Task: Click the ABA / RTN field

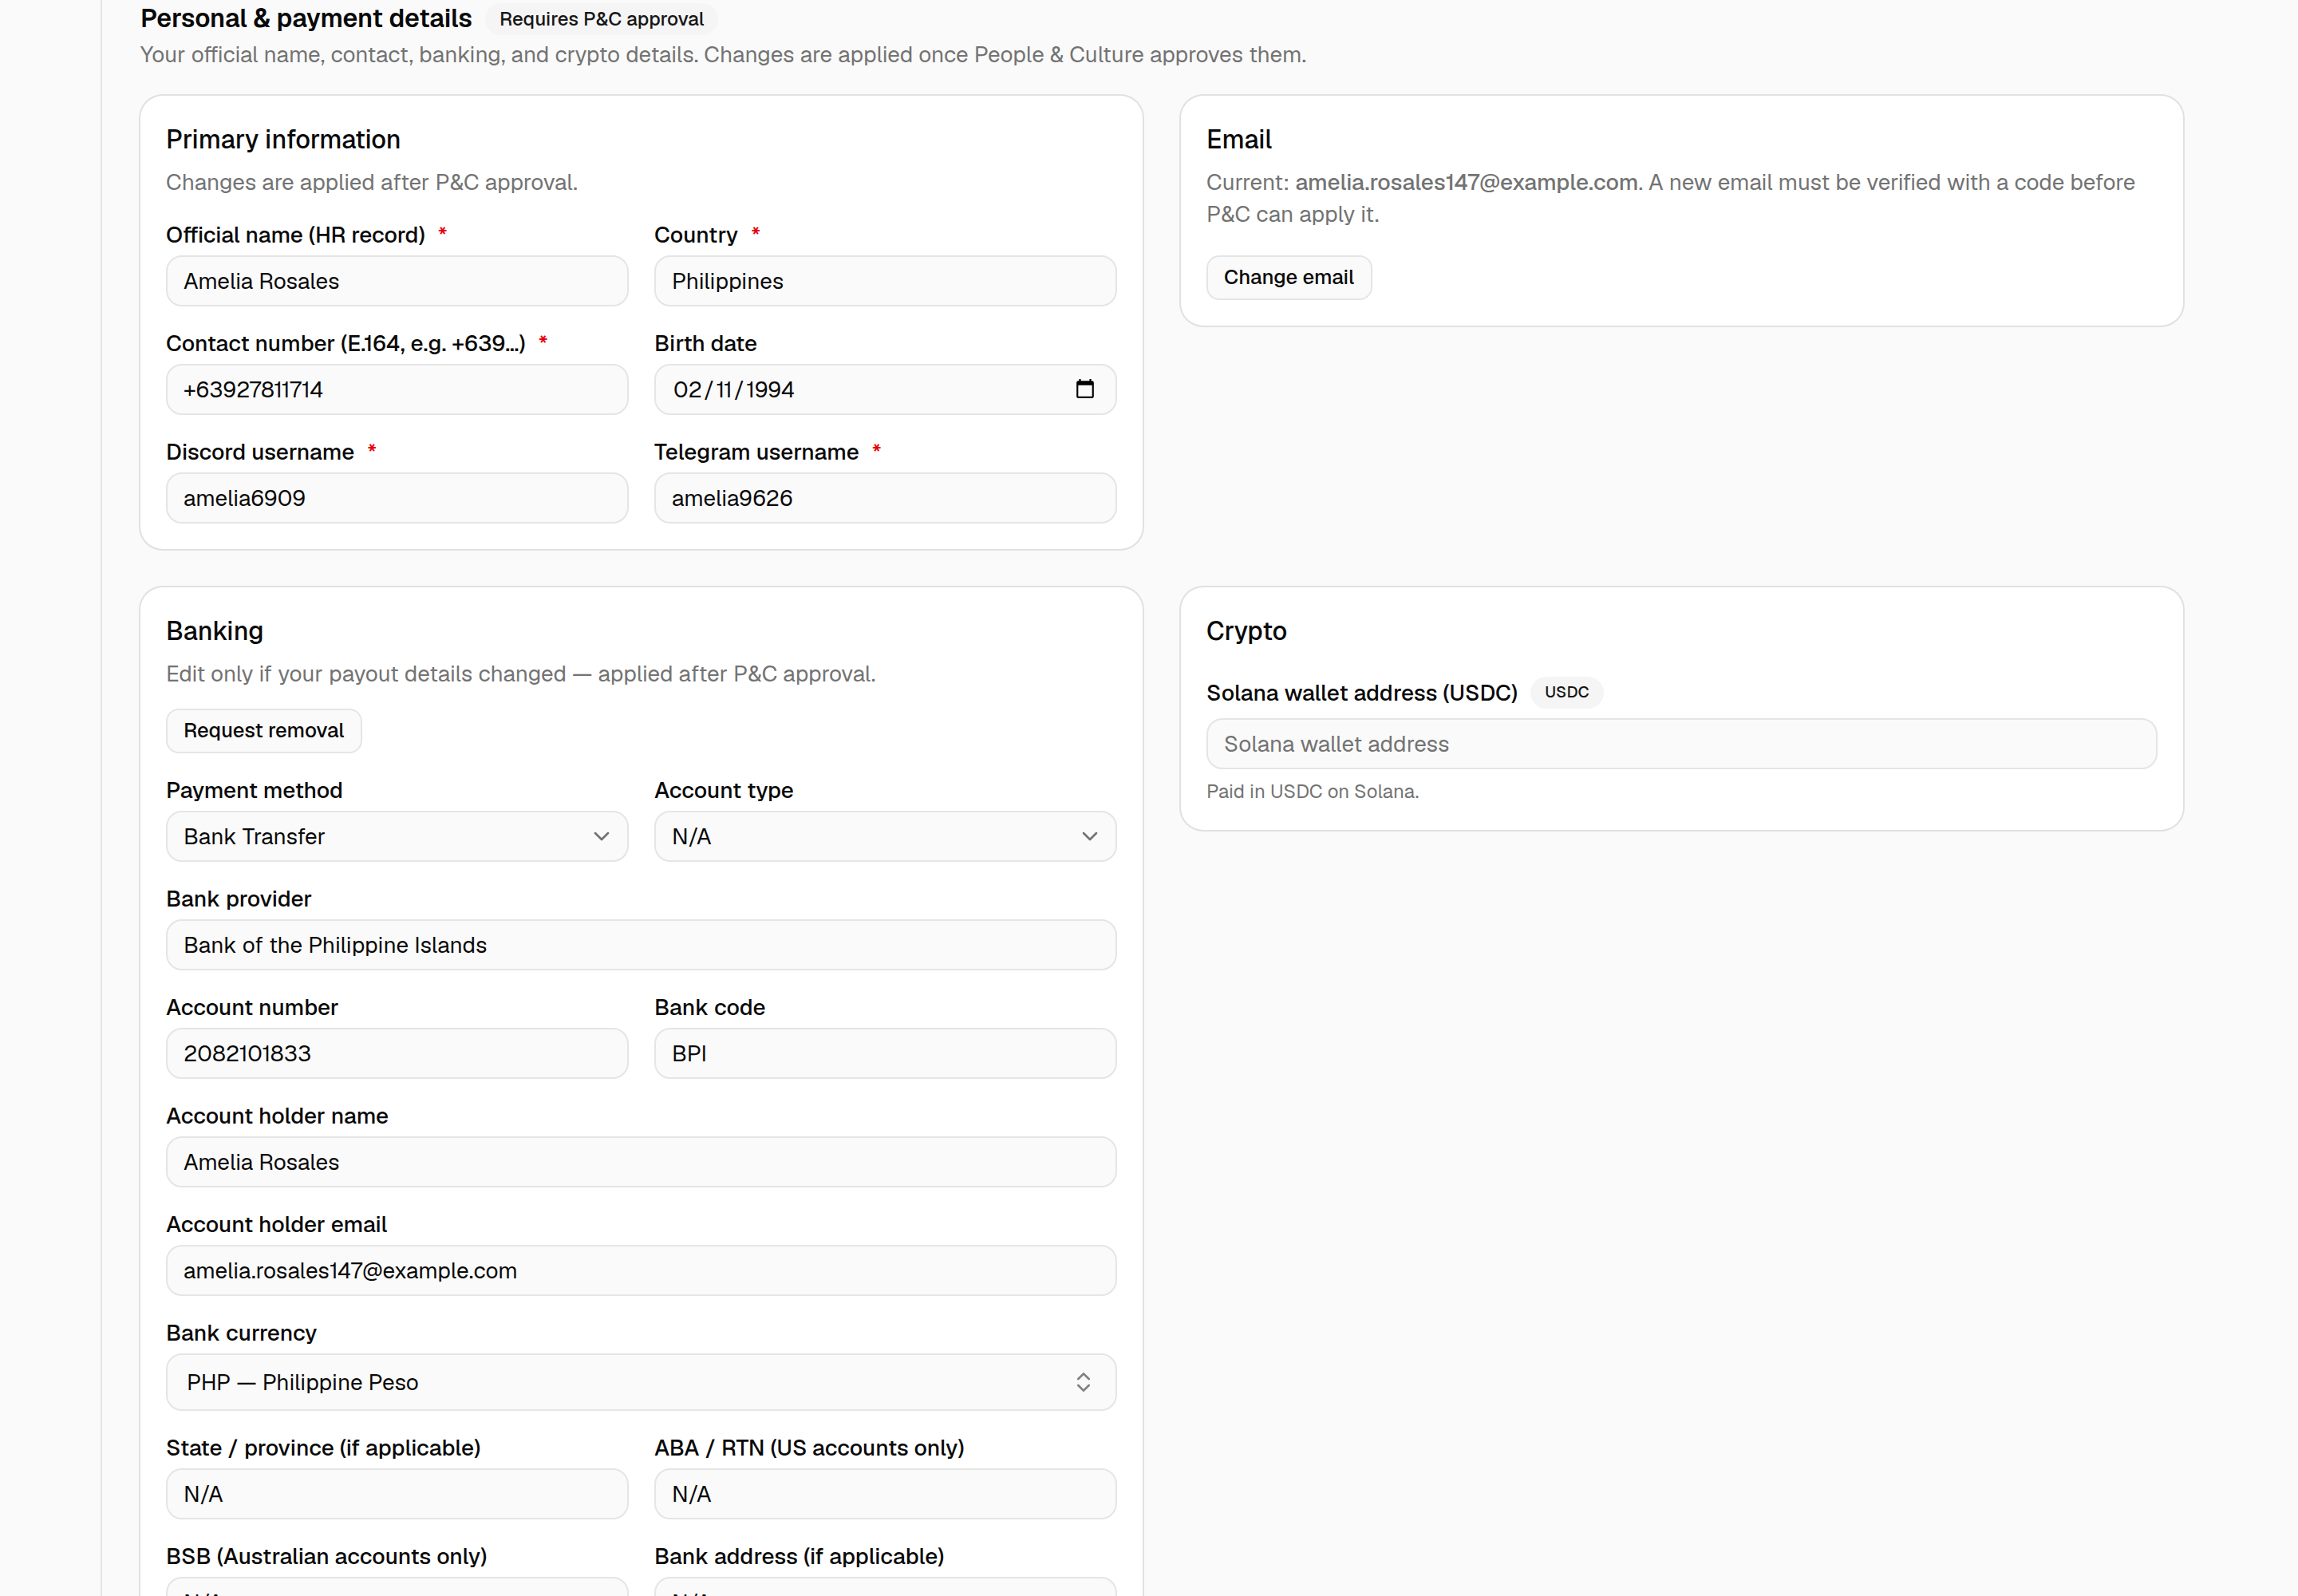Action: pyautogui.click(x=885, y=1494)
